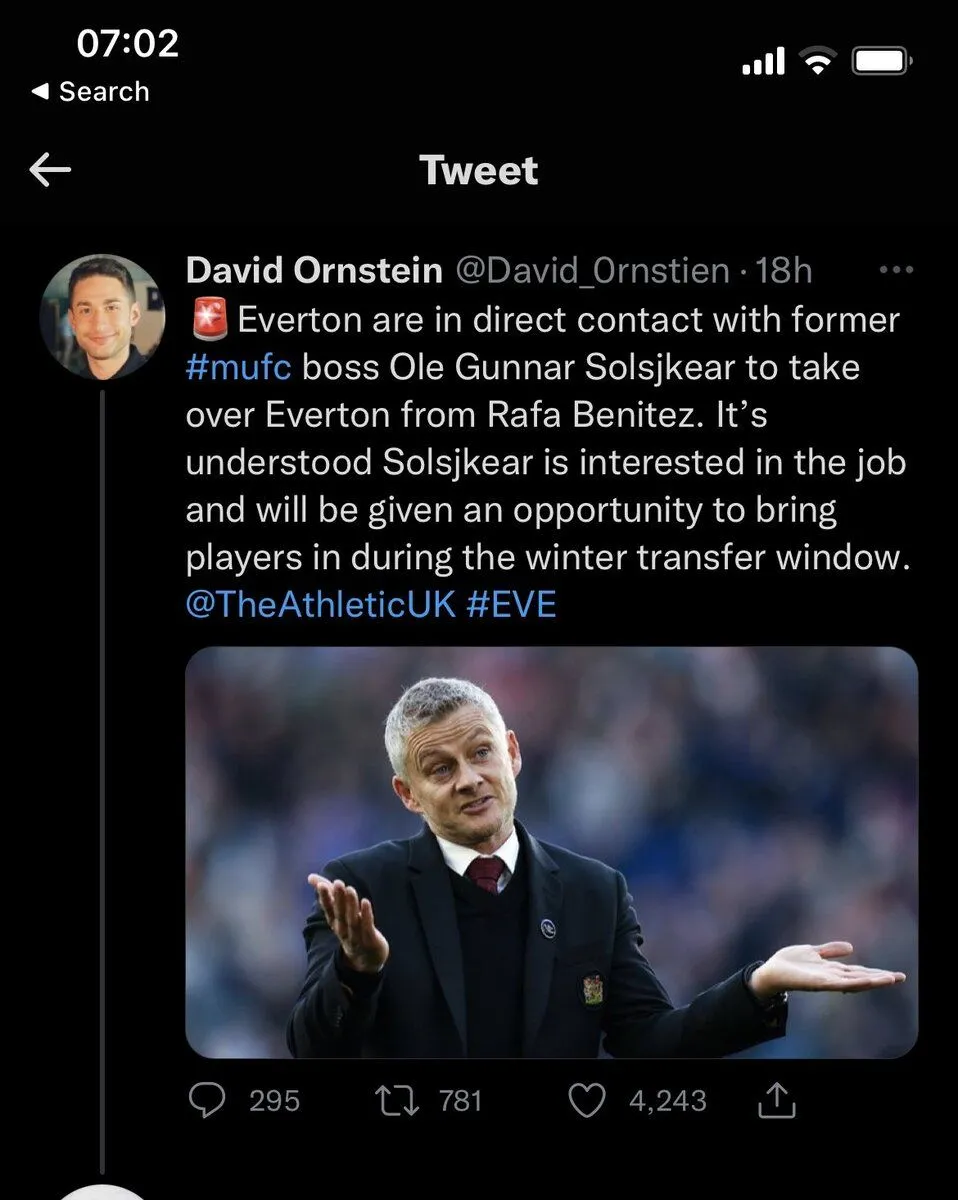Viewport: 958px width, 1200px height.
Task: Tap the reply speech bubble icon
Action: [x=207, y=1101]
